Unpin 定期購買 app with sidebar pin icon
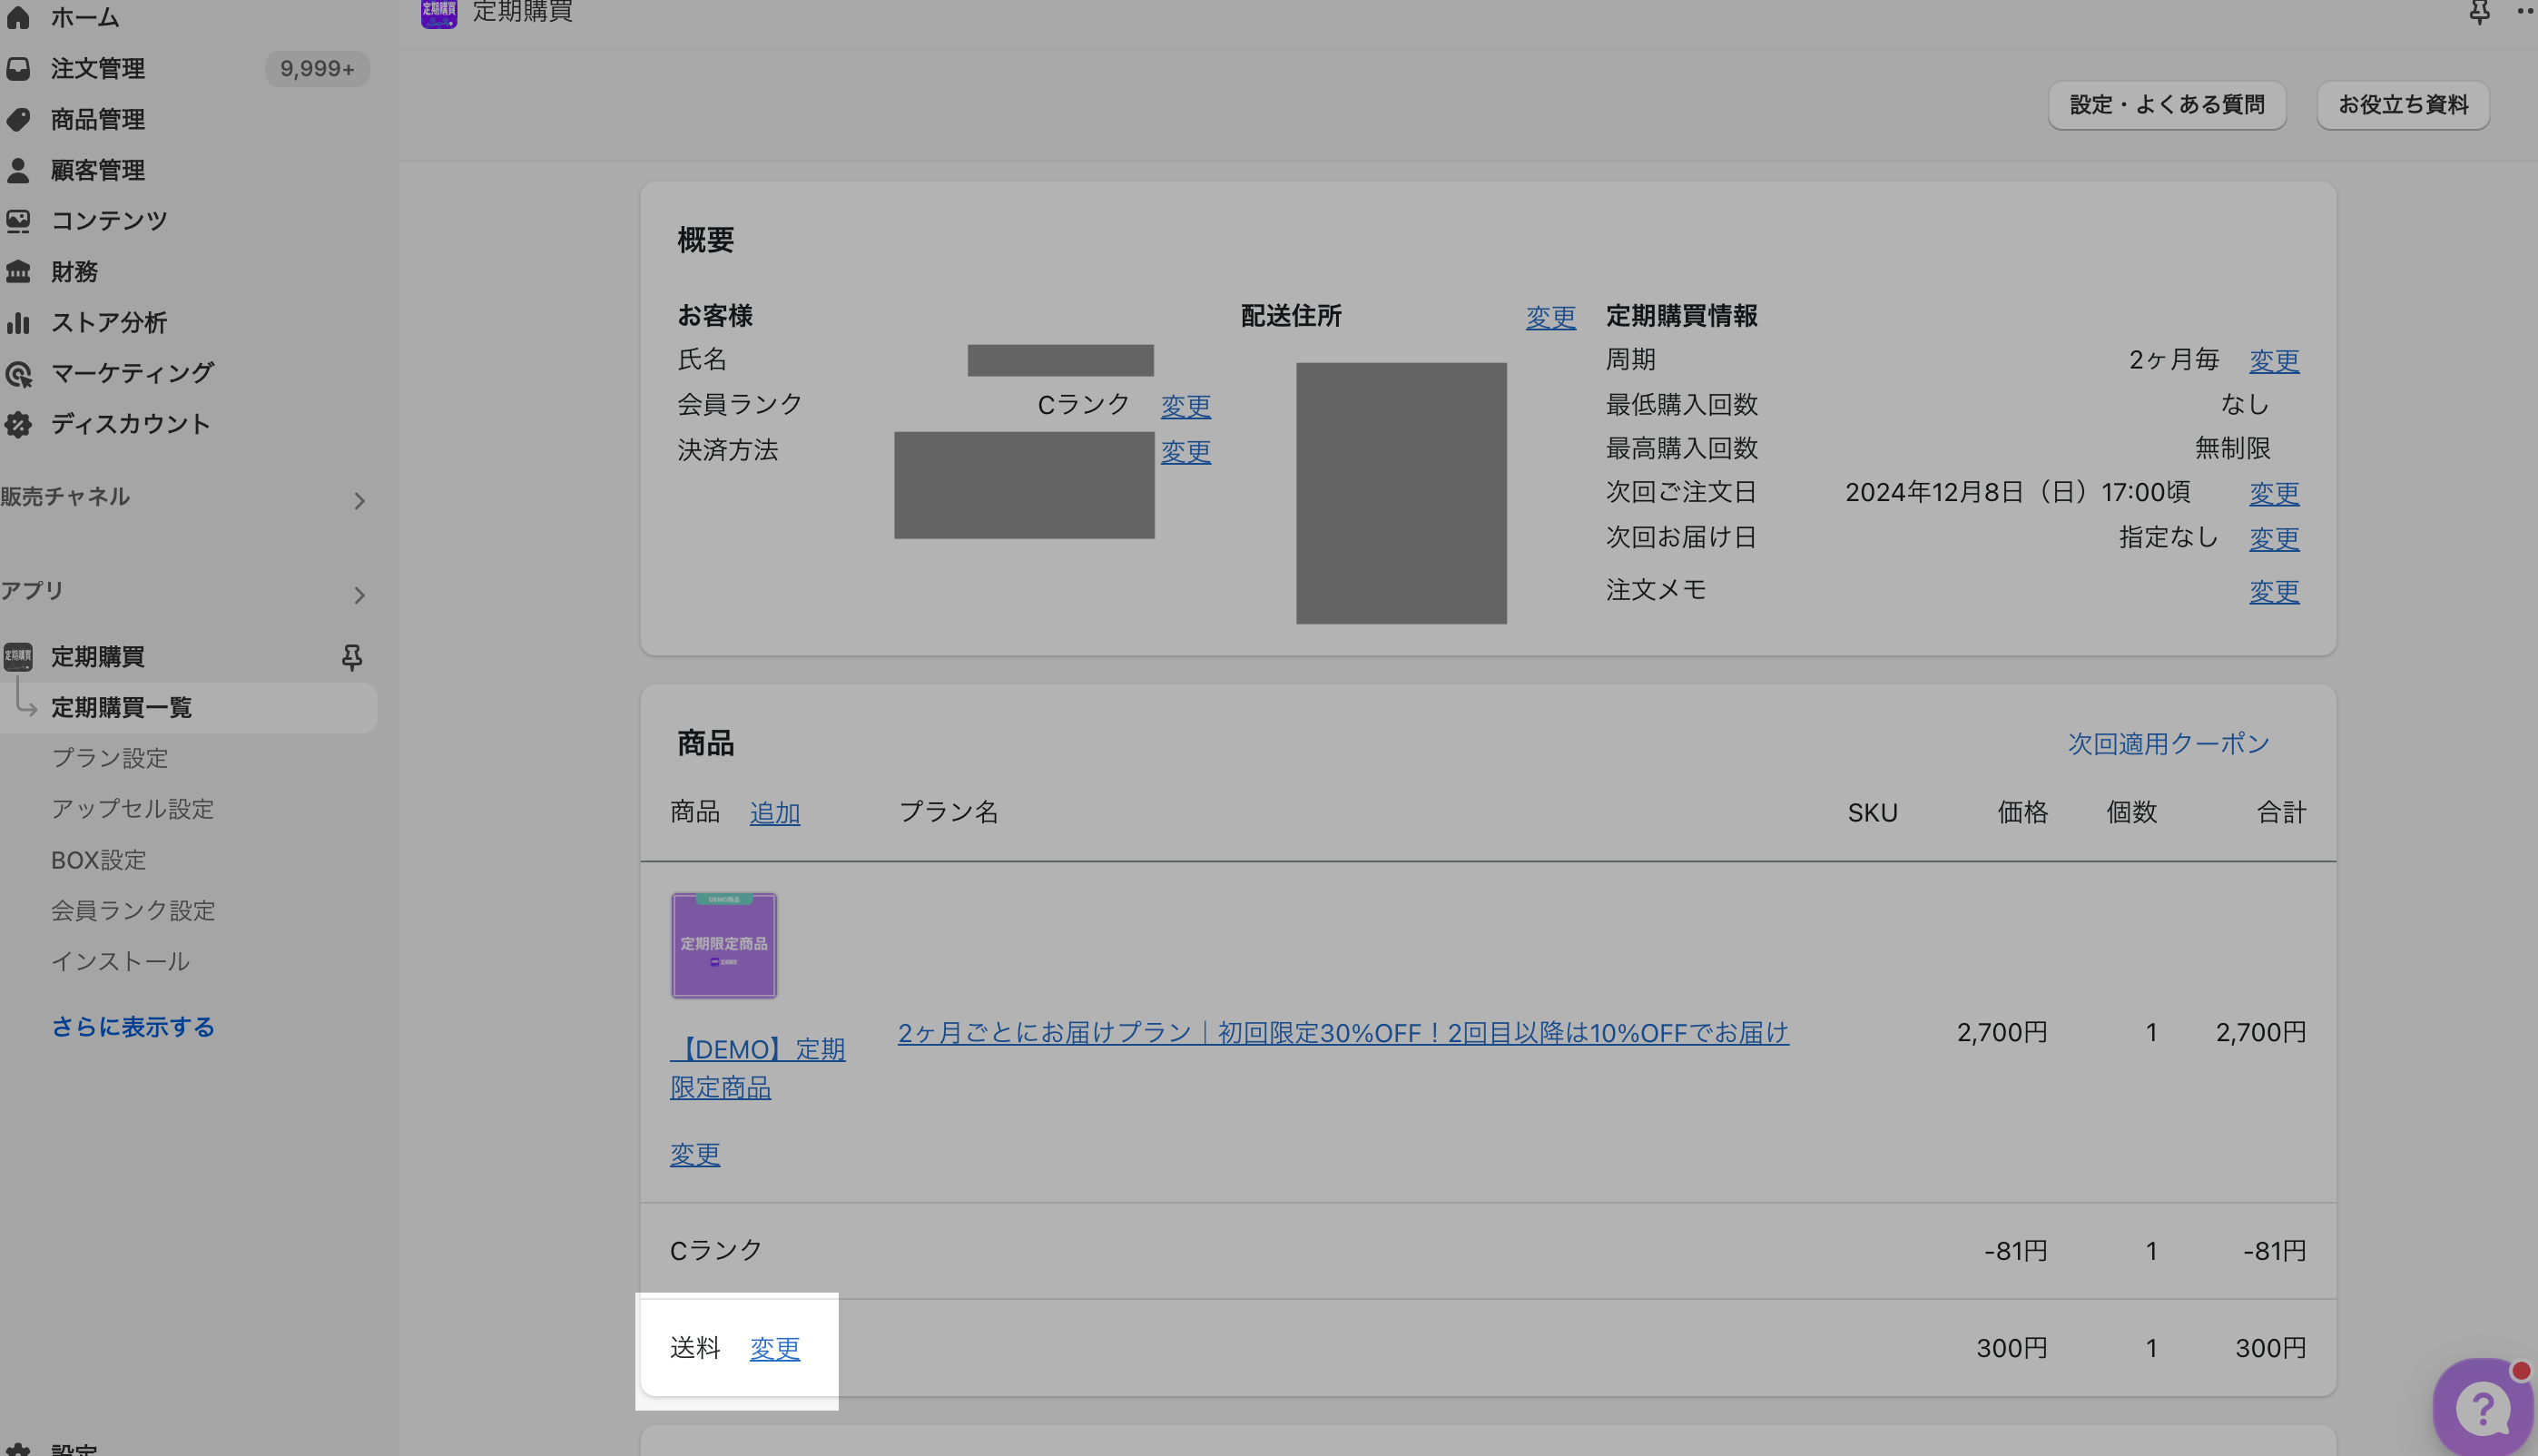Screen dimensions: 2538x1456 click(351, 657)
